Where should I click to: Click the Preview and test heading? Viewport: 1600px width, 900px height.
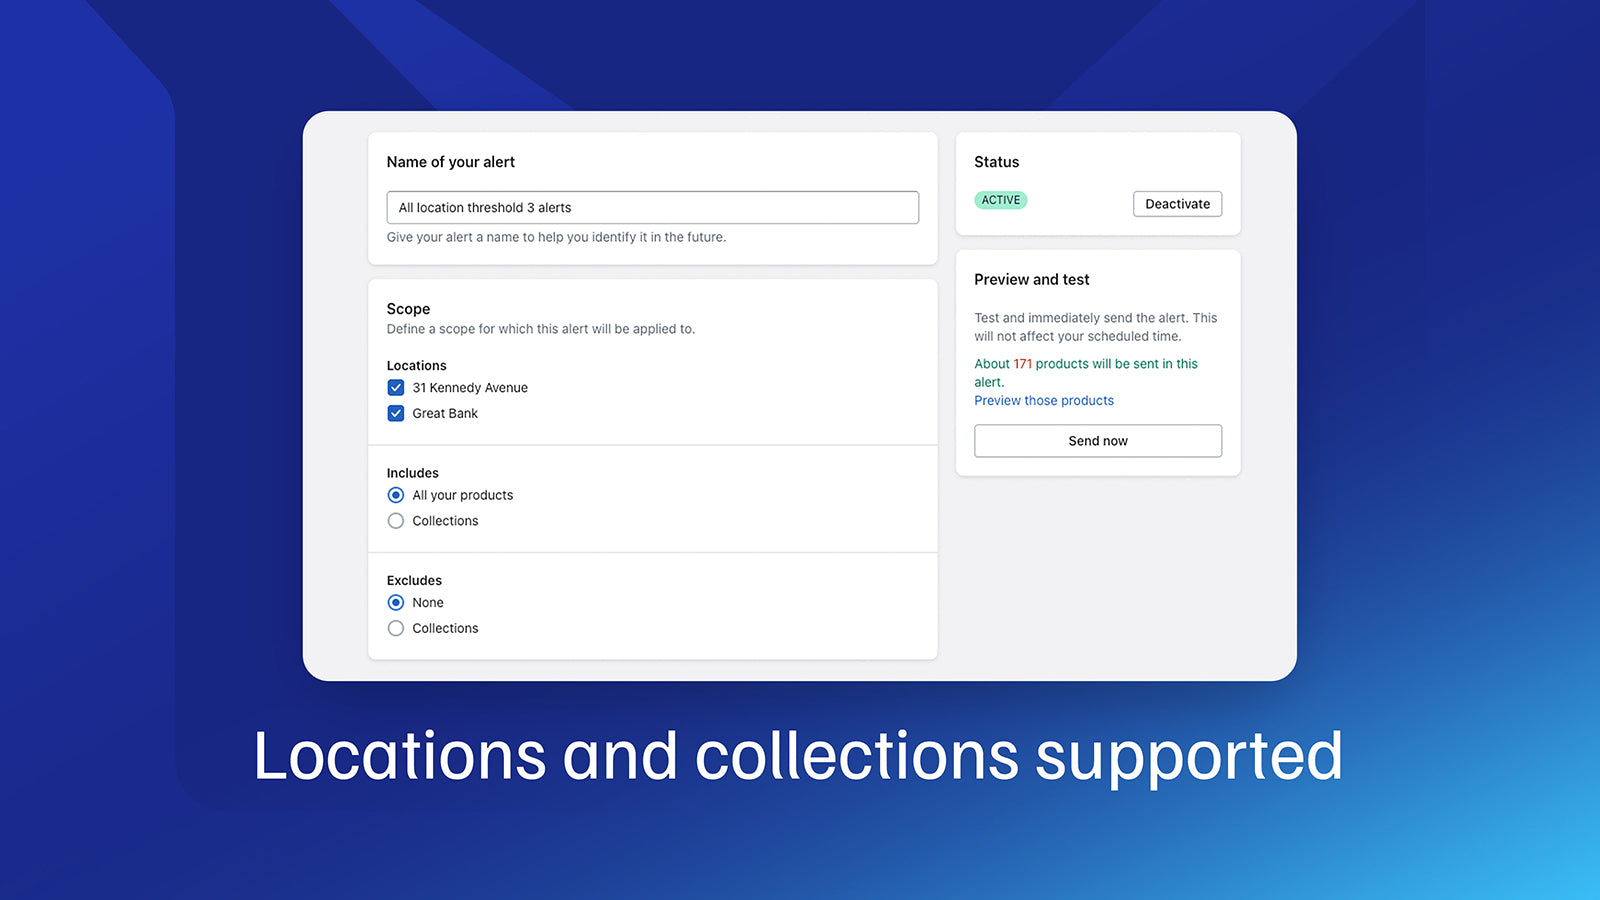click(x=1032, y=279)
